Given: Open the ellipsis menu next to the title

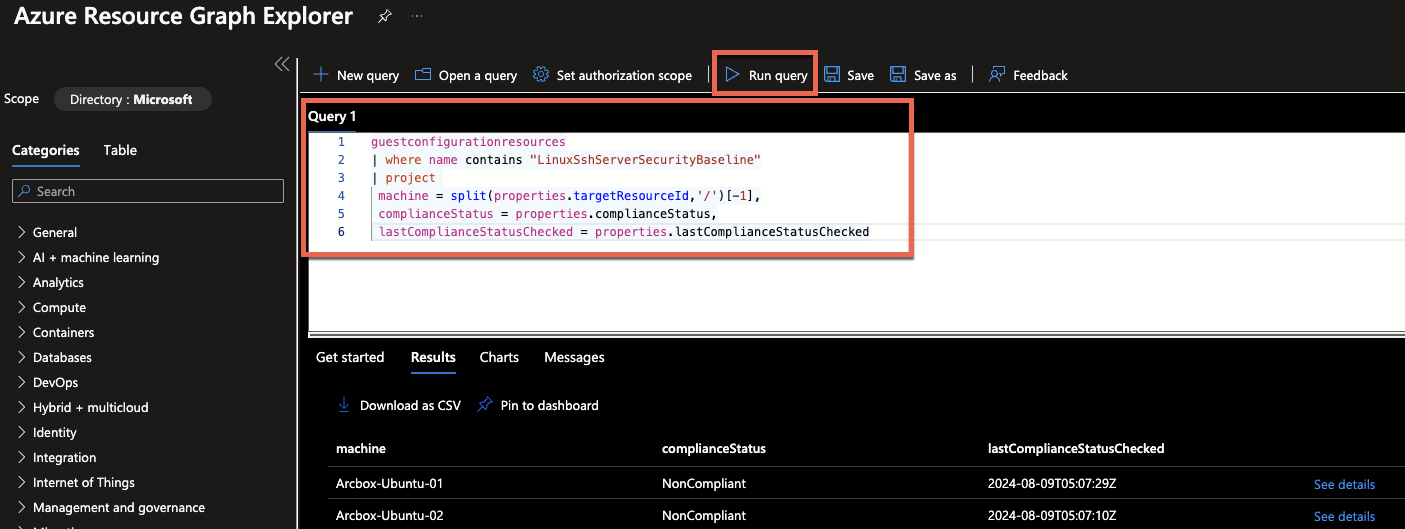Looking at the screenshot, I should click(x=417, y=17).
